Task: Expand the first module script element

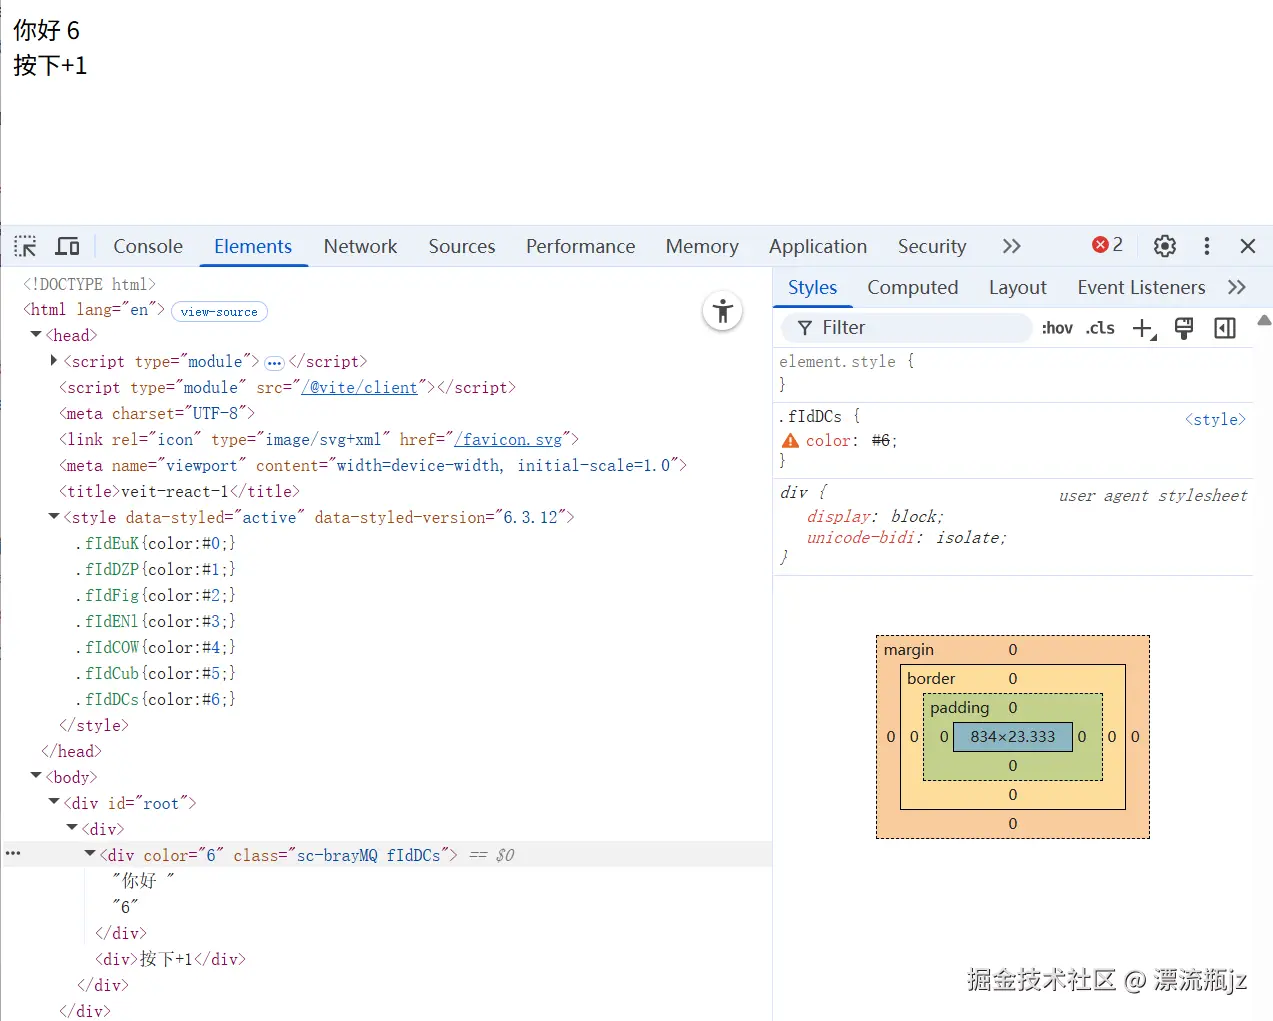Action: tap(53, 361)
